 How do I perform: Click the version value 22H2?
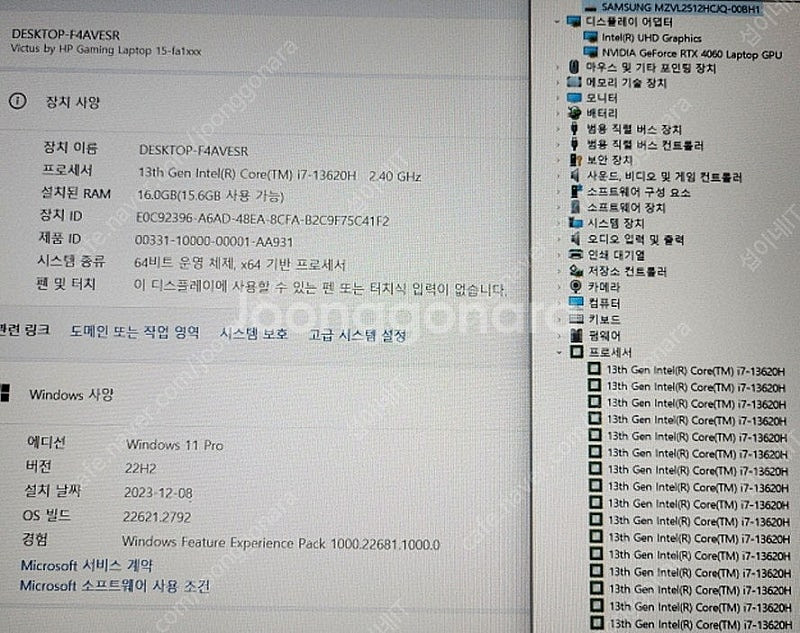point(140,468)
